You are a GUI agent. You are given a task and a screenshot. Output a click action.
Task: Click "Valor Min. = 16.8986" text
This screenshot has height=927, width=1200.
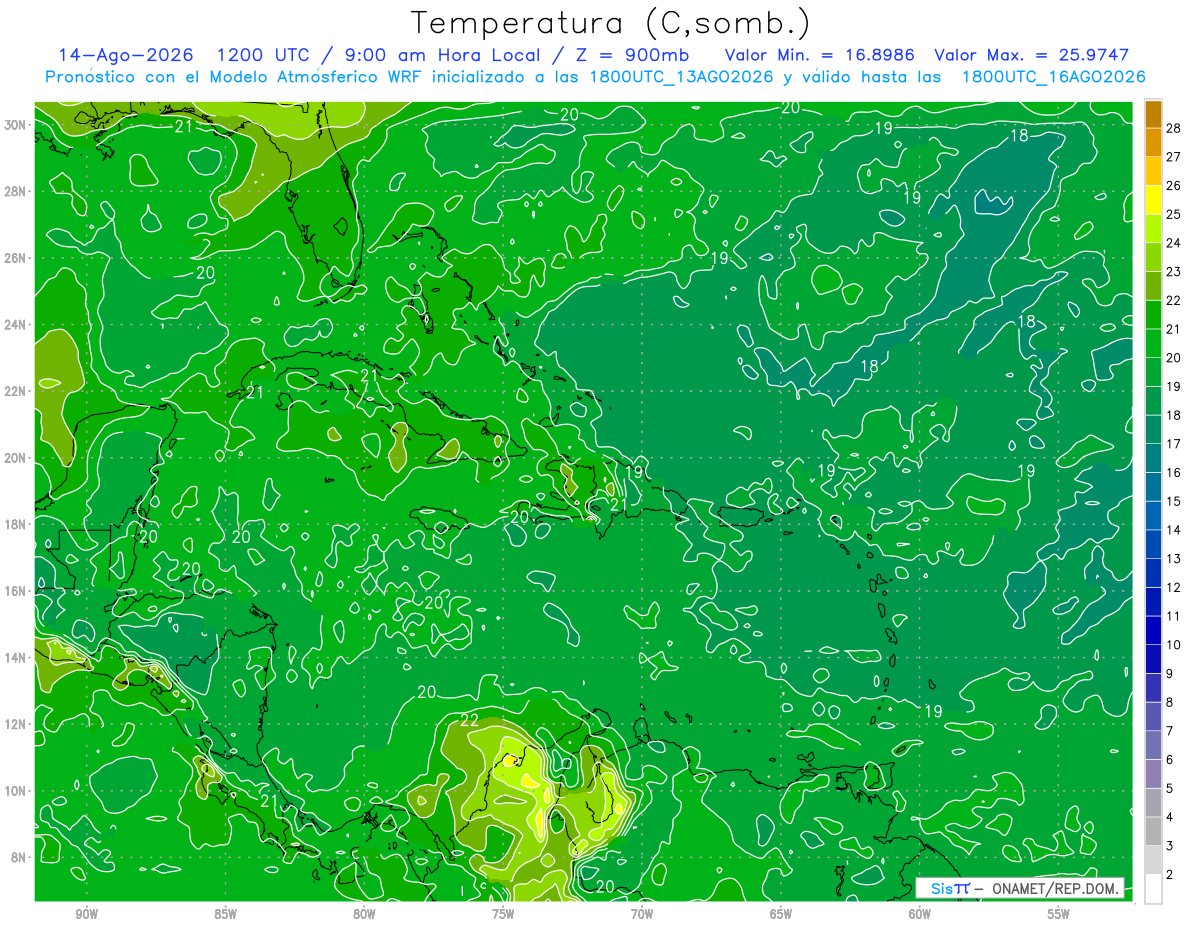click(x=820, y=55)
